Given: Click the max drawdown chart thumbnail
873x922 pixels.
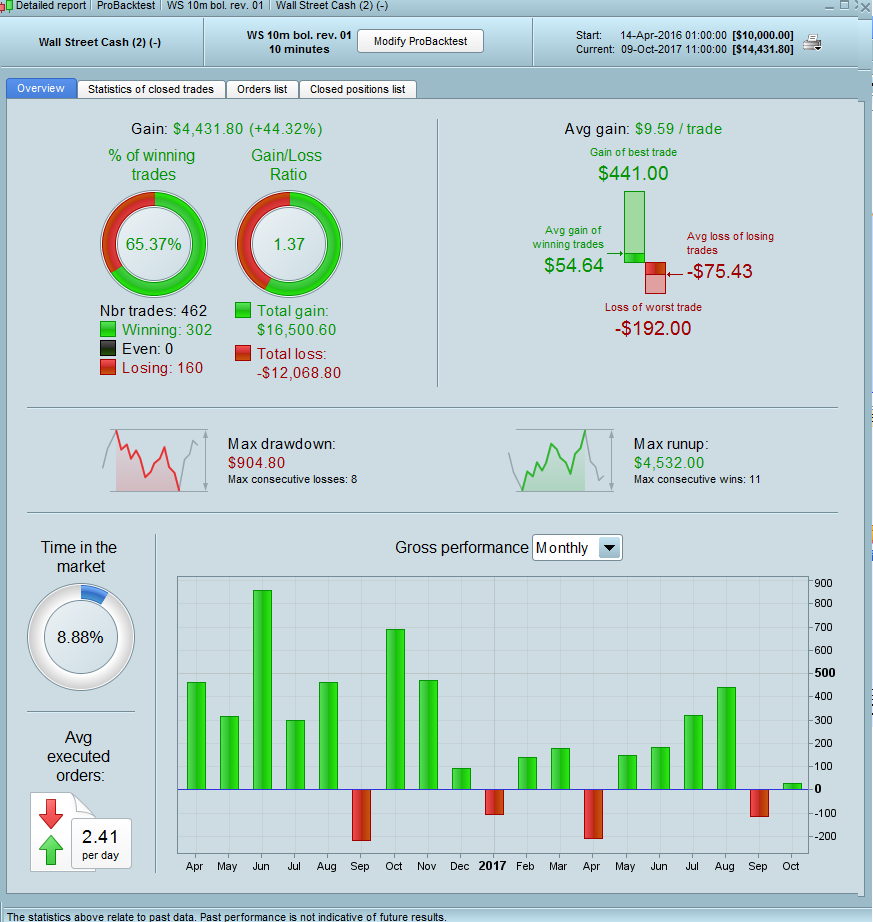Looking at the screenshot, I should click(155, 460).
